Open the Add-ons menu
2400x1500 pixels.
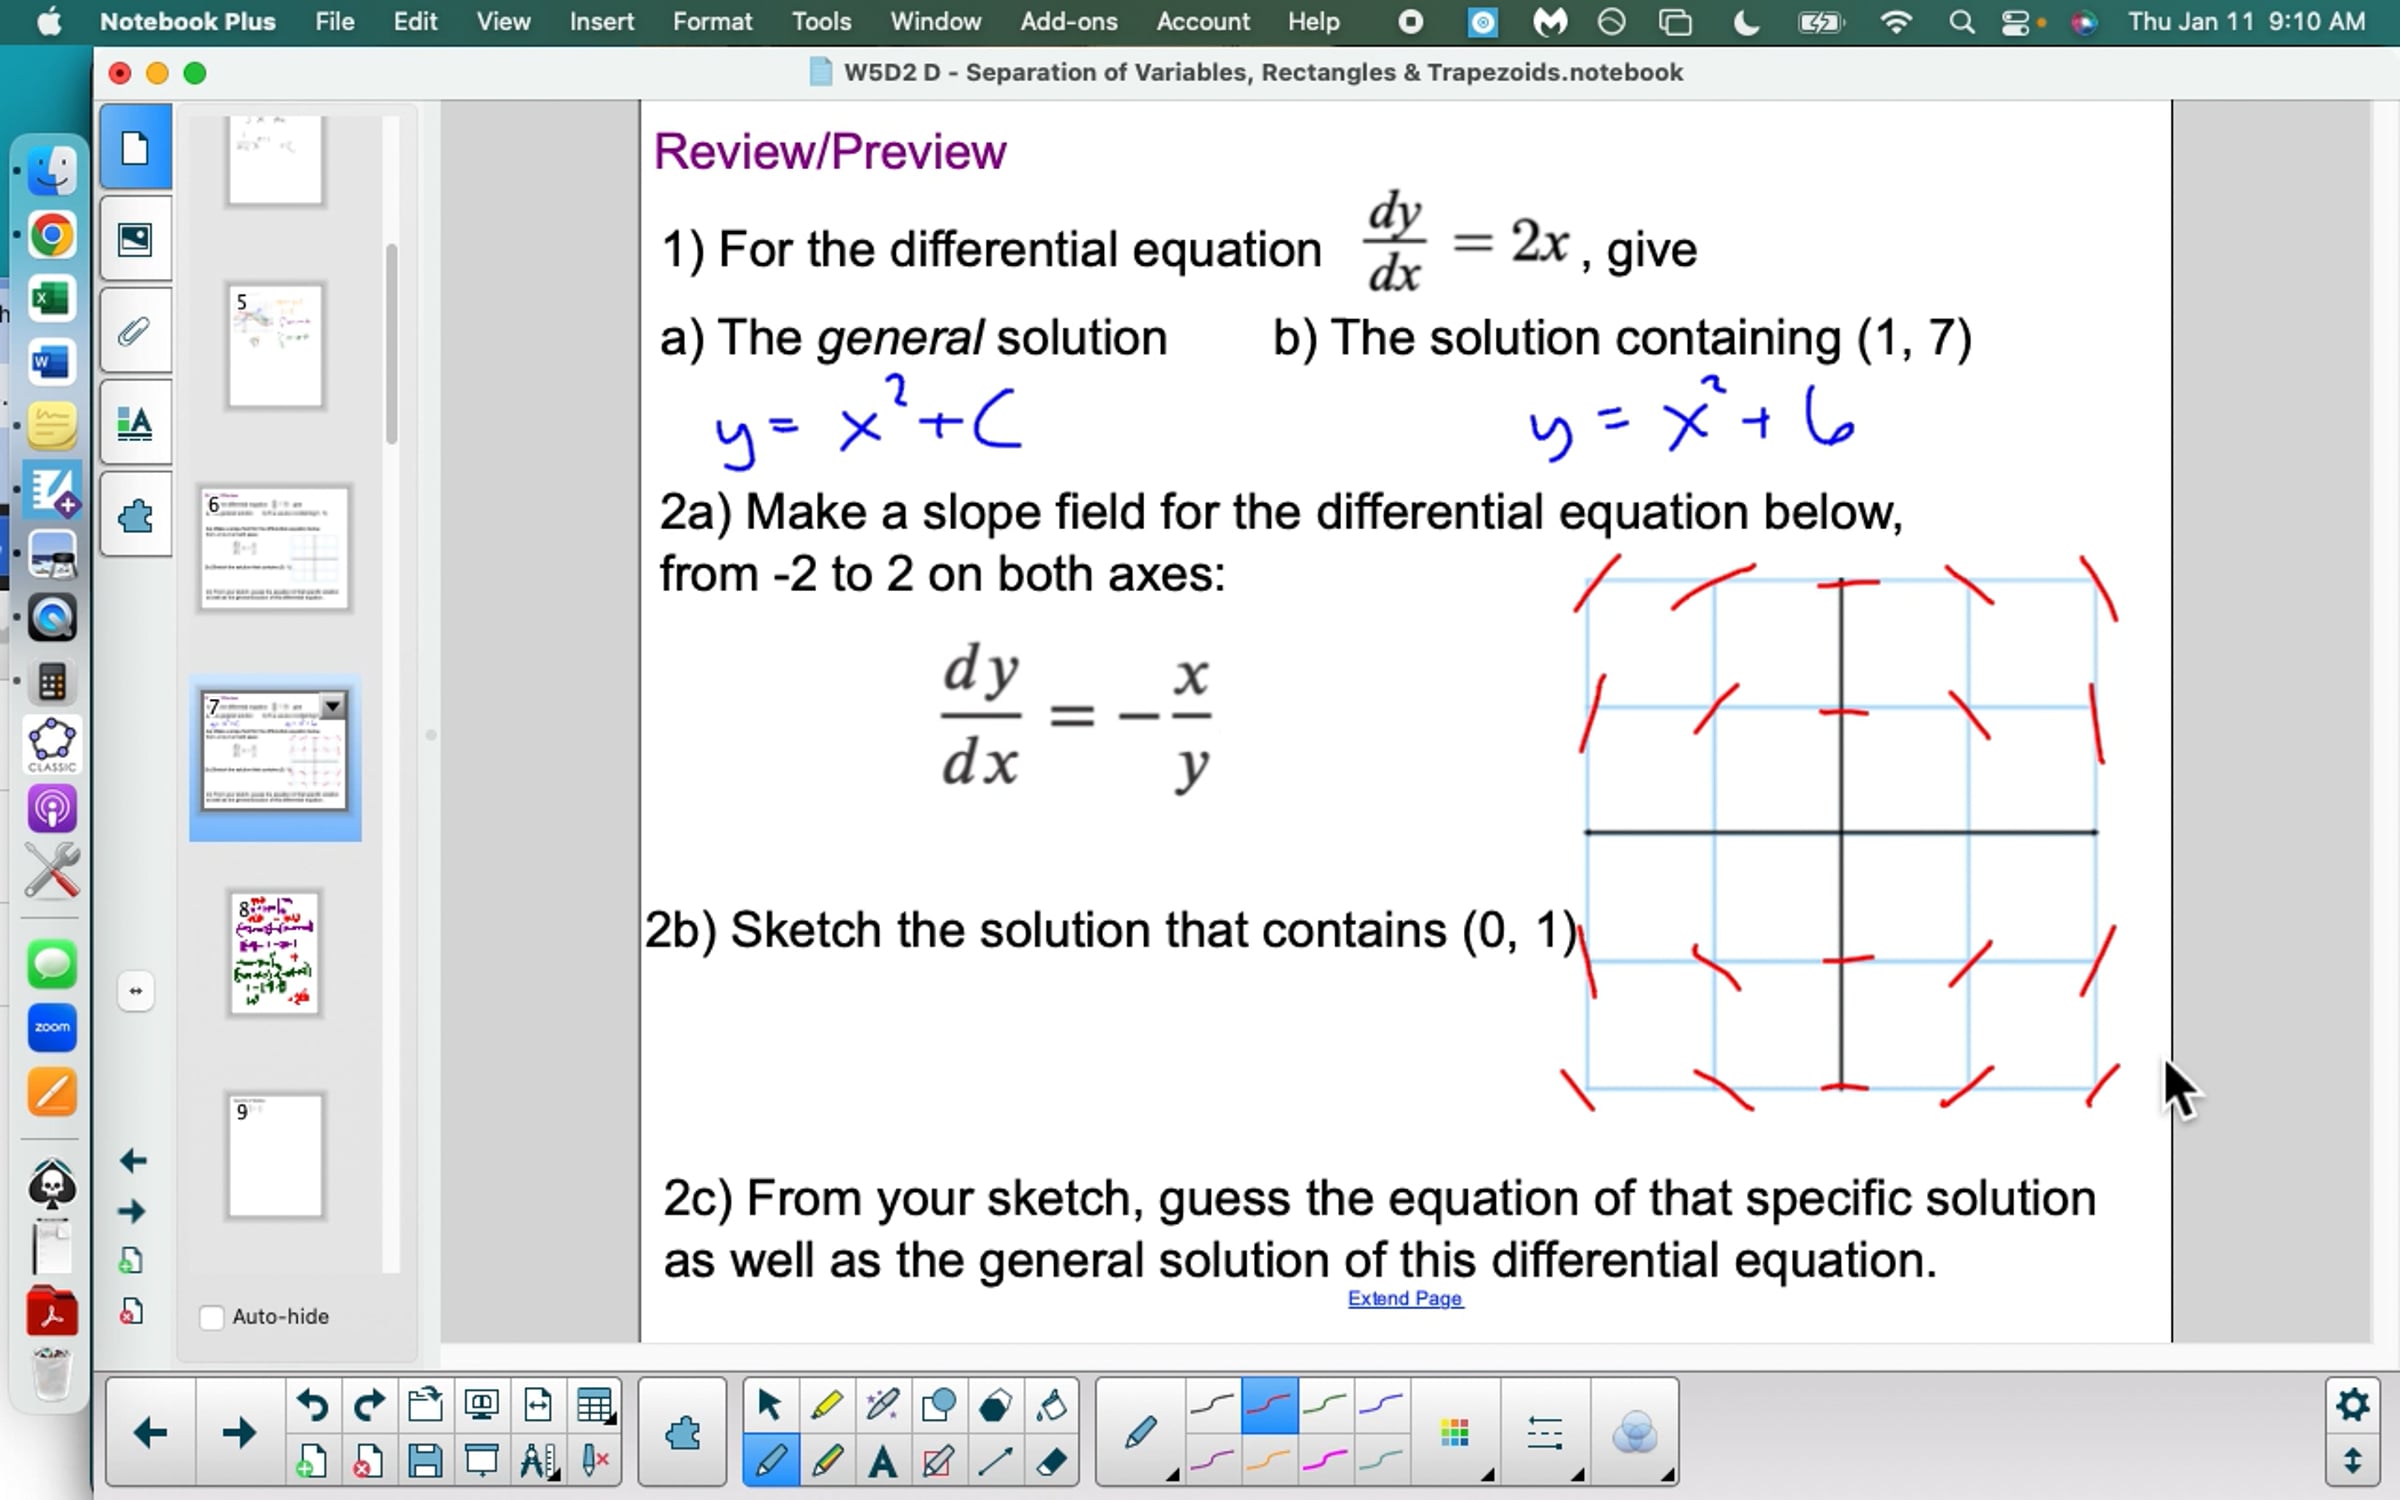pos(1068,22)
